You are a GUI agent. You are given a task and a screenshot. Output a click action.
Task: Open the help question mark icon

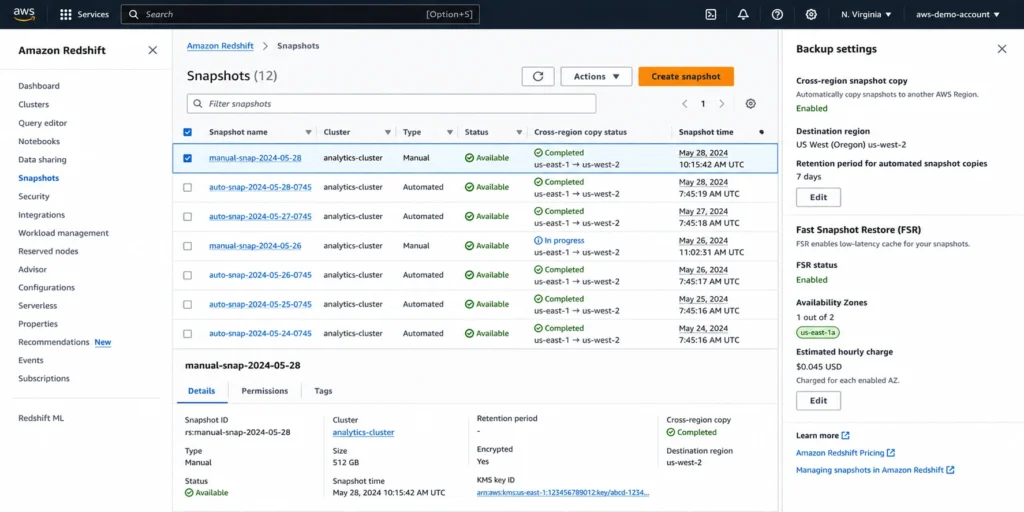click(777, 14)
